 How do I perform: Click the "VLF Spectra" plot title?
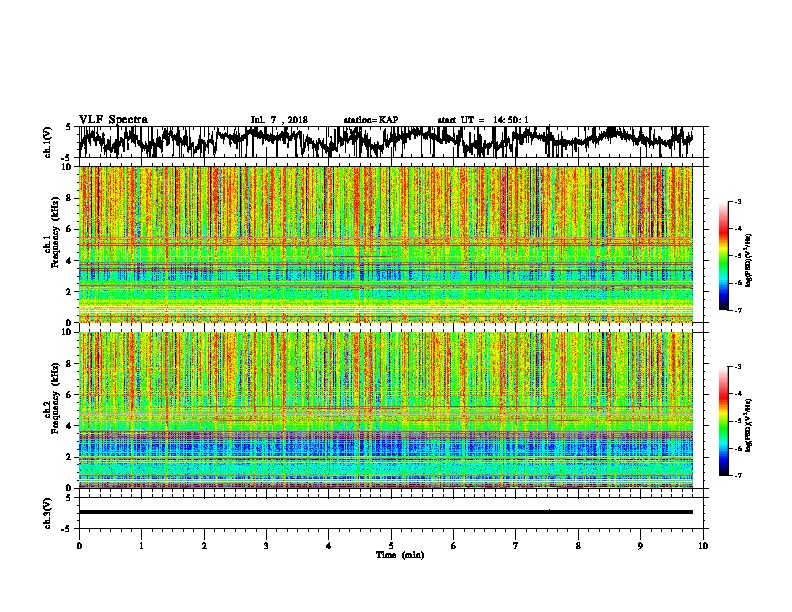(x=113, y=120)
